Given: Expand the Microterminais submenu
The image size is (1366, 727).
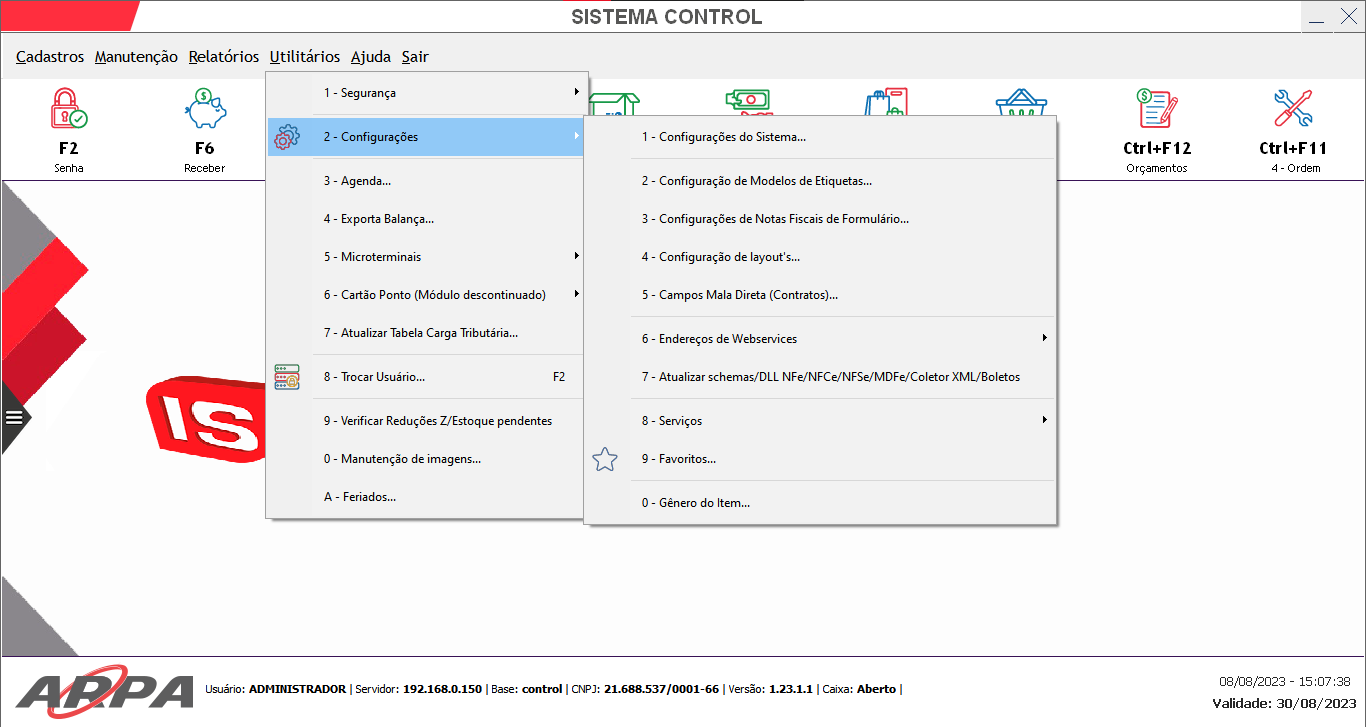Looking at the screenshot, I should (576, 257).
